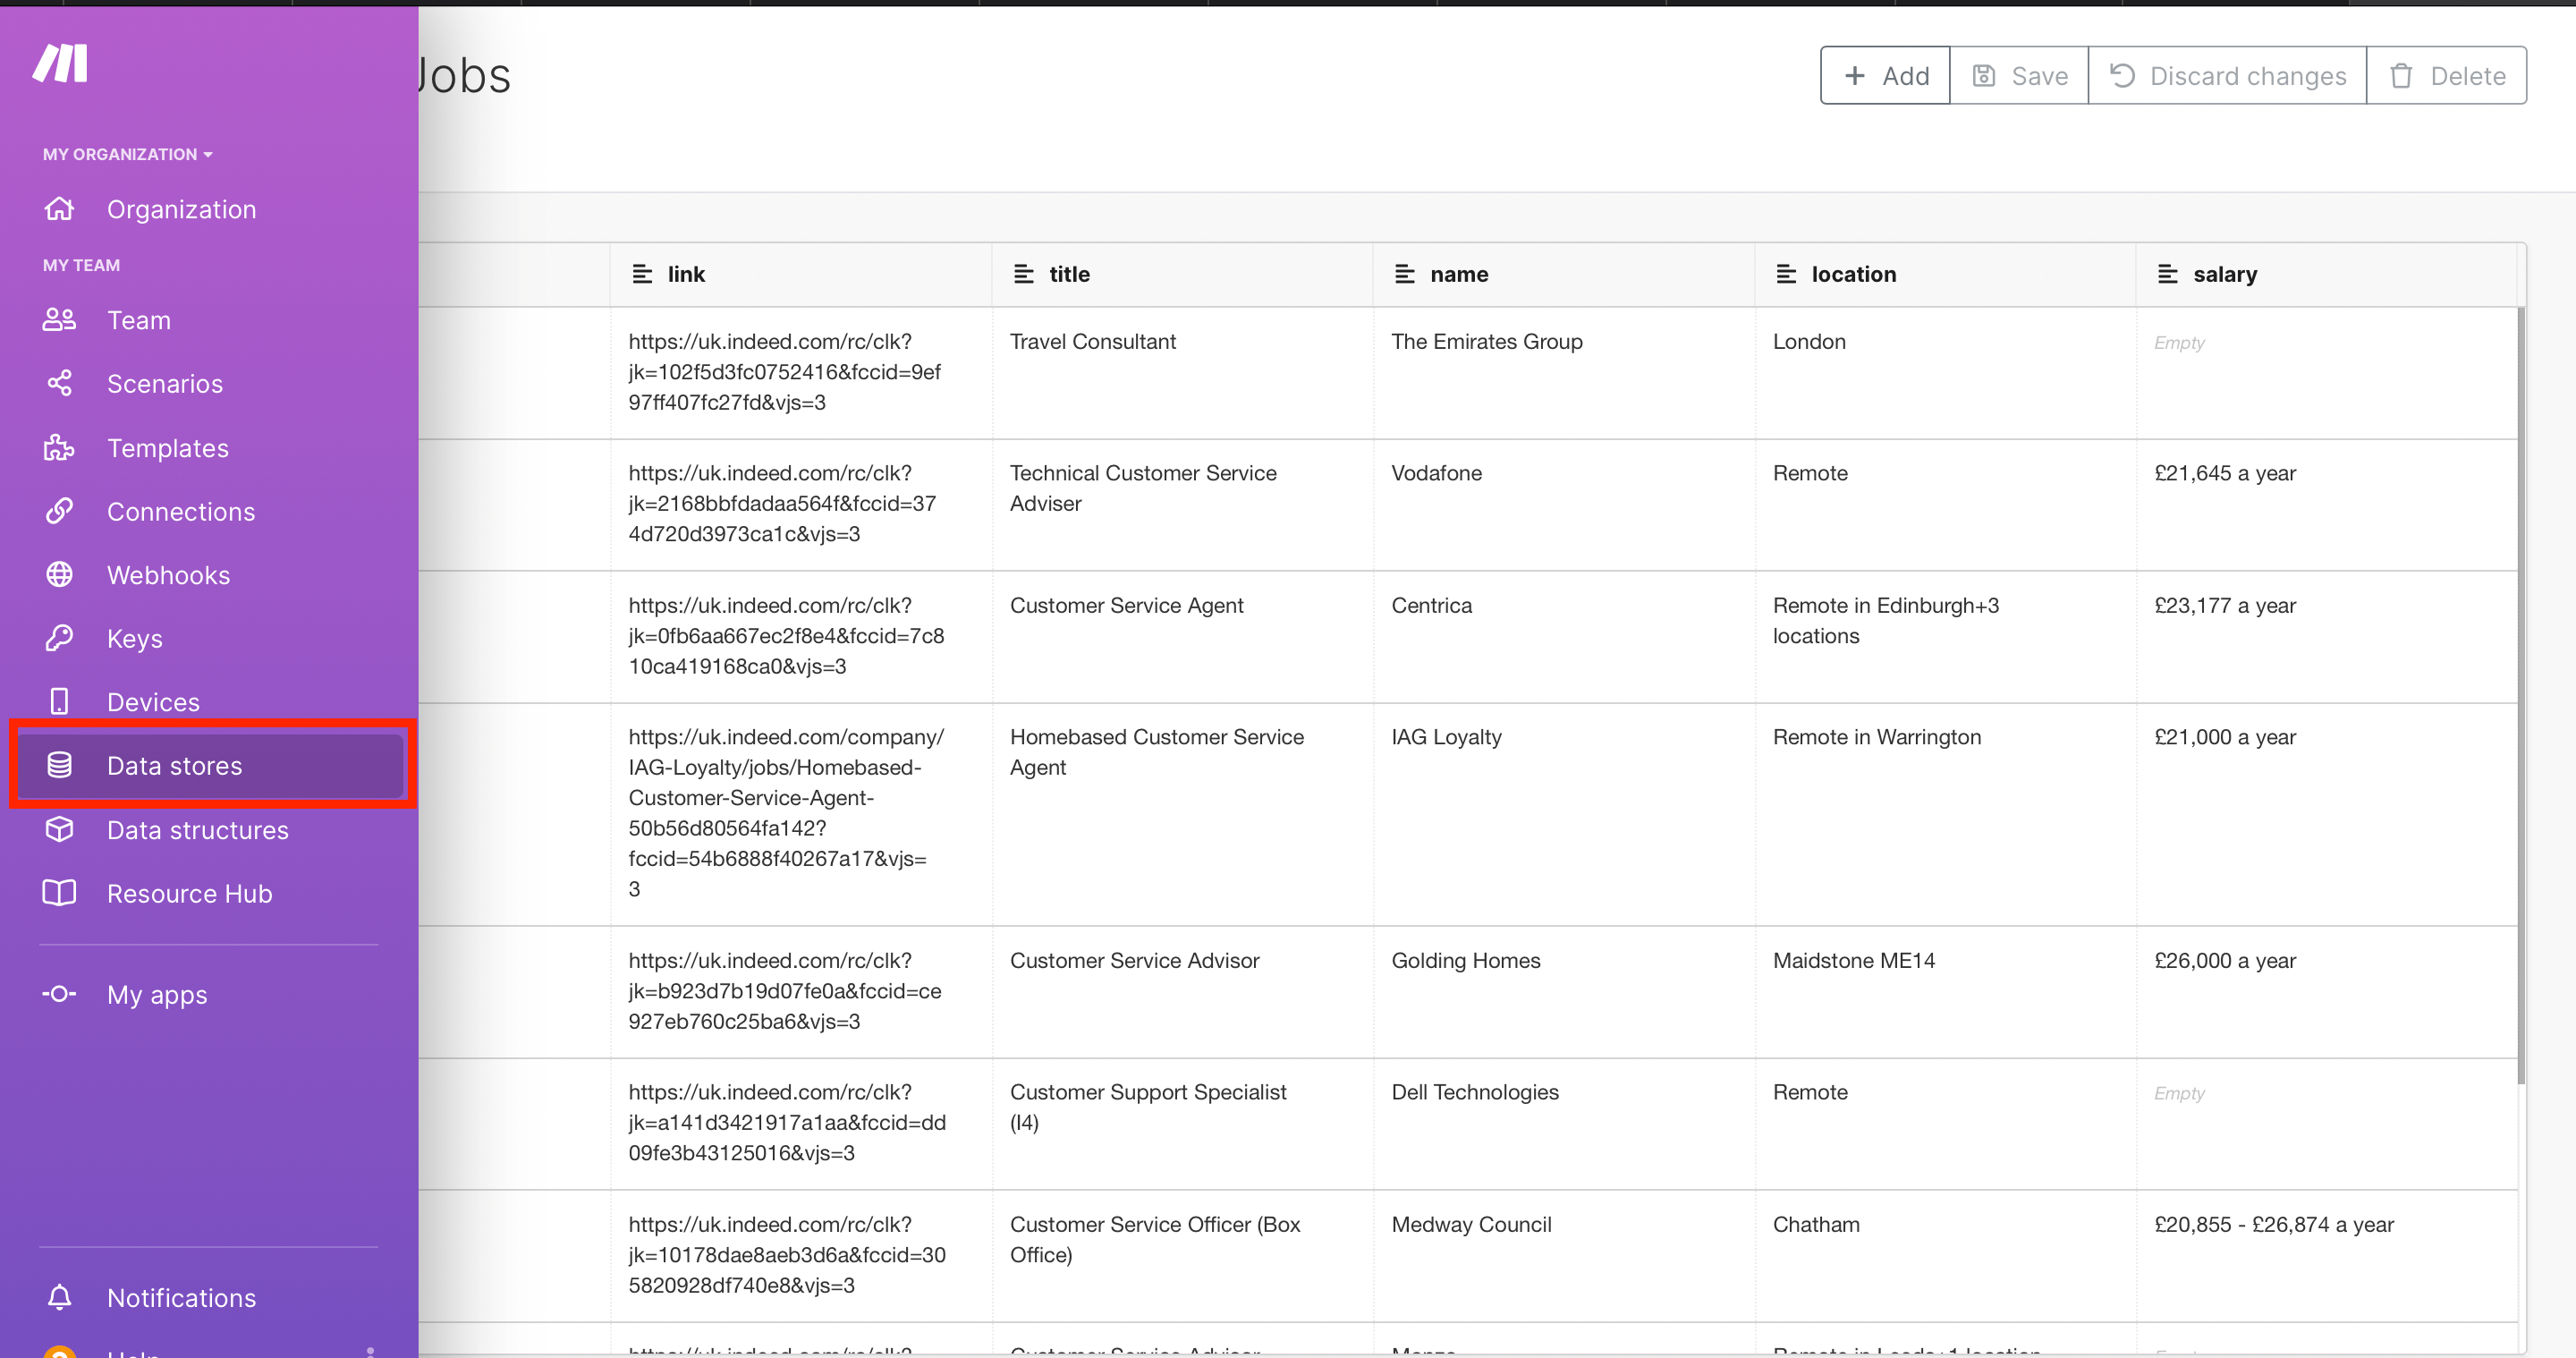Open the link column header options

click(644, 273)
